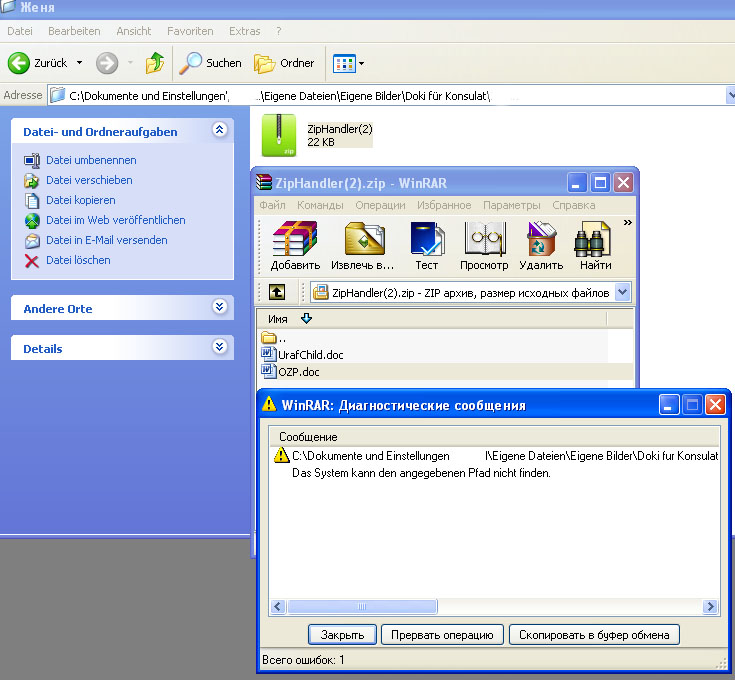
Task: Open the Datei menu in Explorer
Action: [x=20, y=31]
